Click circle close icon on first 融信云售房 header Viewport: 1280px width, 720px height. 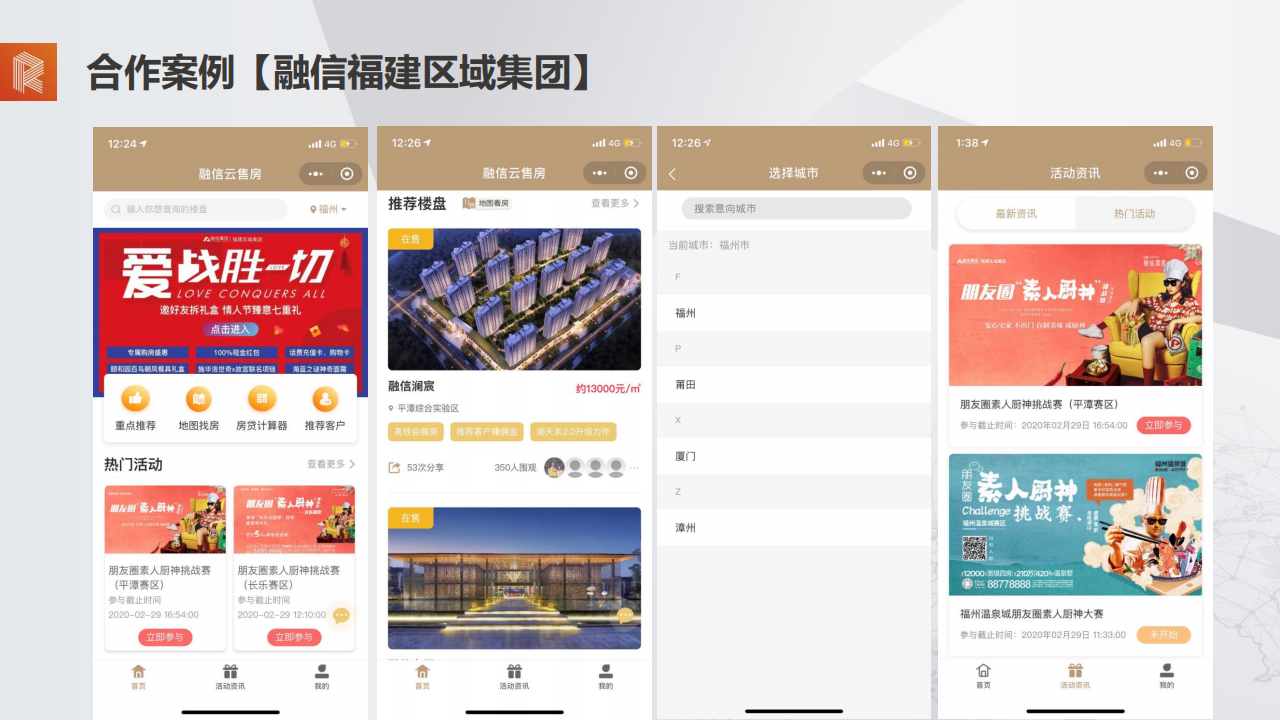point(347,174)
